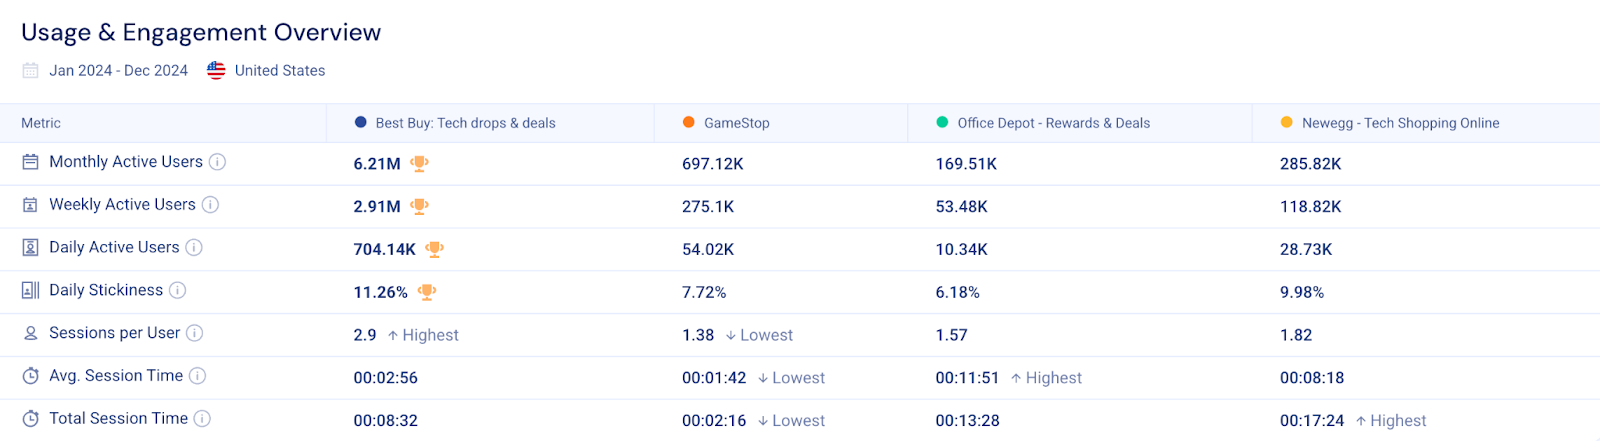This screenshot has height=441, width=1600.
Task: Select the United States country label
Action: click(280, 71)
